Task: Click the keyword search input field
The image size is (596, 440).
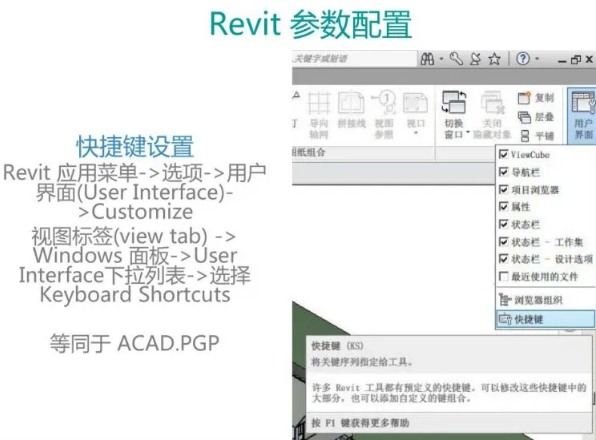Action: pyautogui.click(x=354, y=59)
